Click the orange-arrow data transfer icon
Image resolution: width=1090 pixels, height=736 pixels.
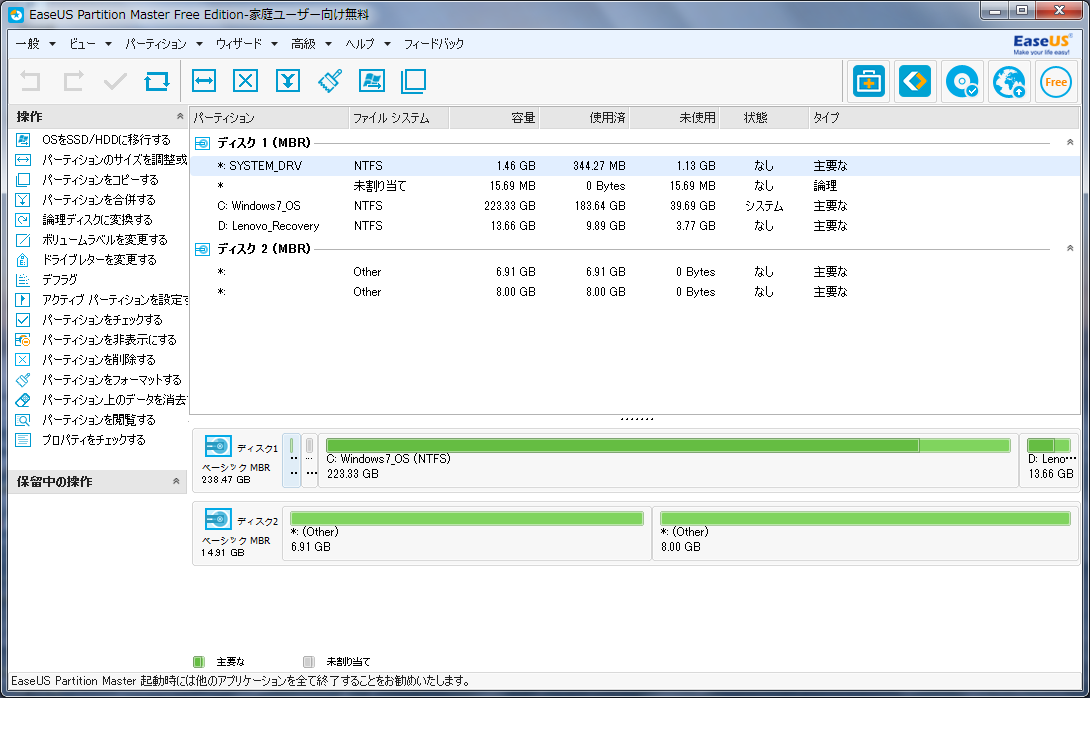(x=915, y=82)
